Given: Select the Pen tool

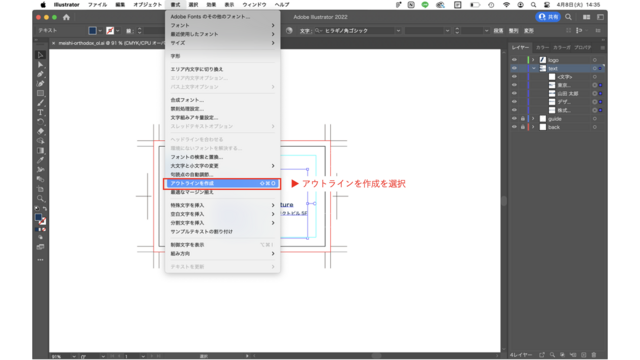Looking at the screenshot, I should pos(40,74).
